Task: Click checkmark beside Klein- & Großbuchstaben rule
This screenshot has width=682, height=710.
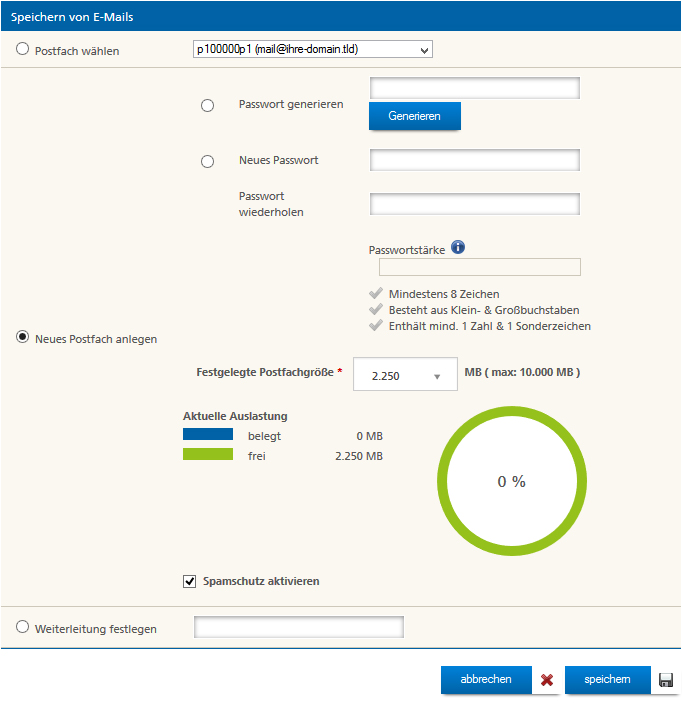Action: click(x=376, y=310)
